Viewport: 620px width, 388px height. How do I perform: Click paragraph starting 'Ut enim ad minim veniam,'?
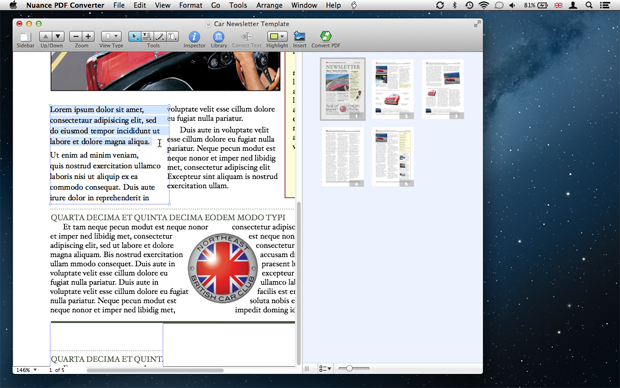point(105,176)
